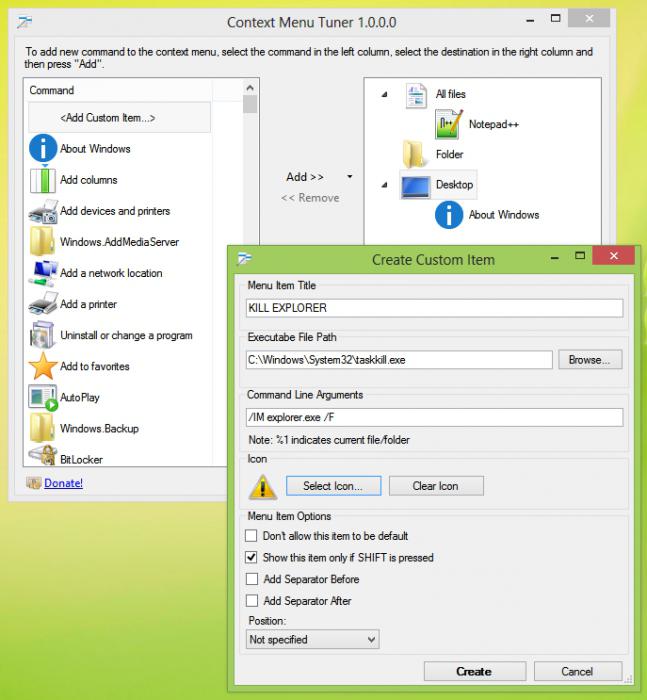Click the command list vertical scrollbar
This screenshot has width=647, height=700.
pos(250,280)
